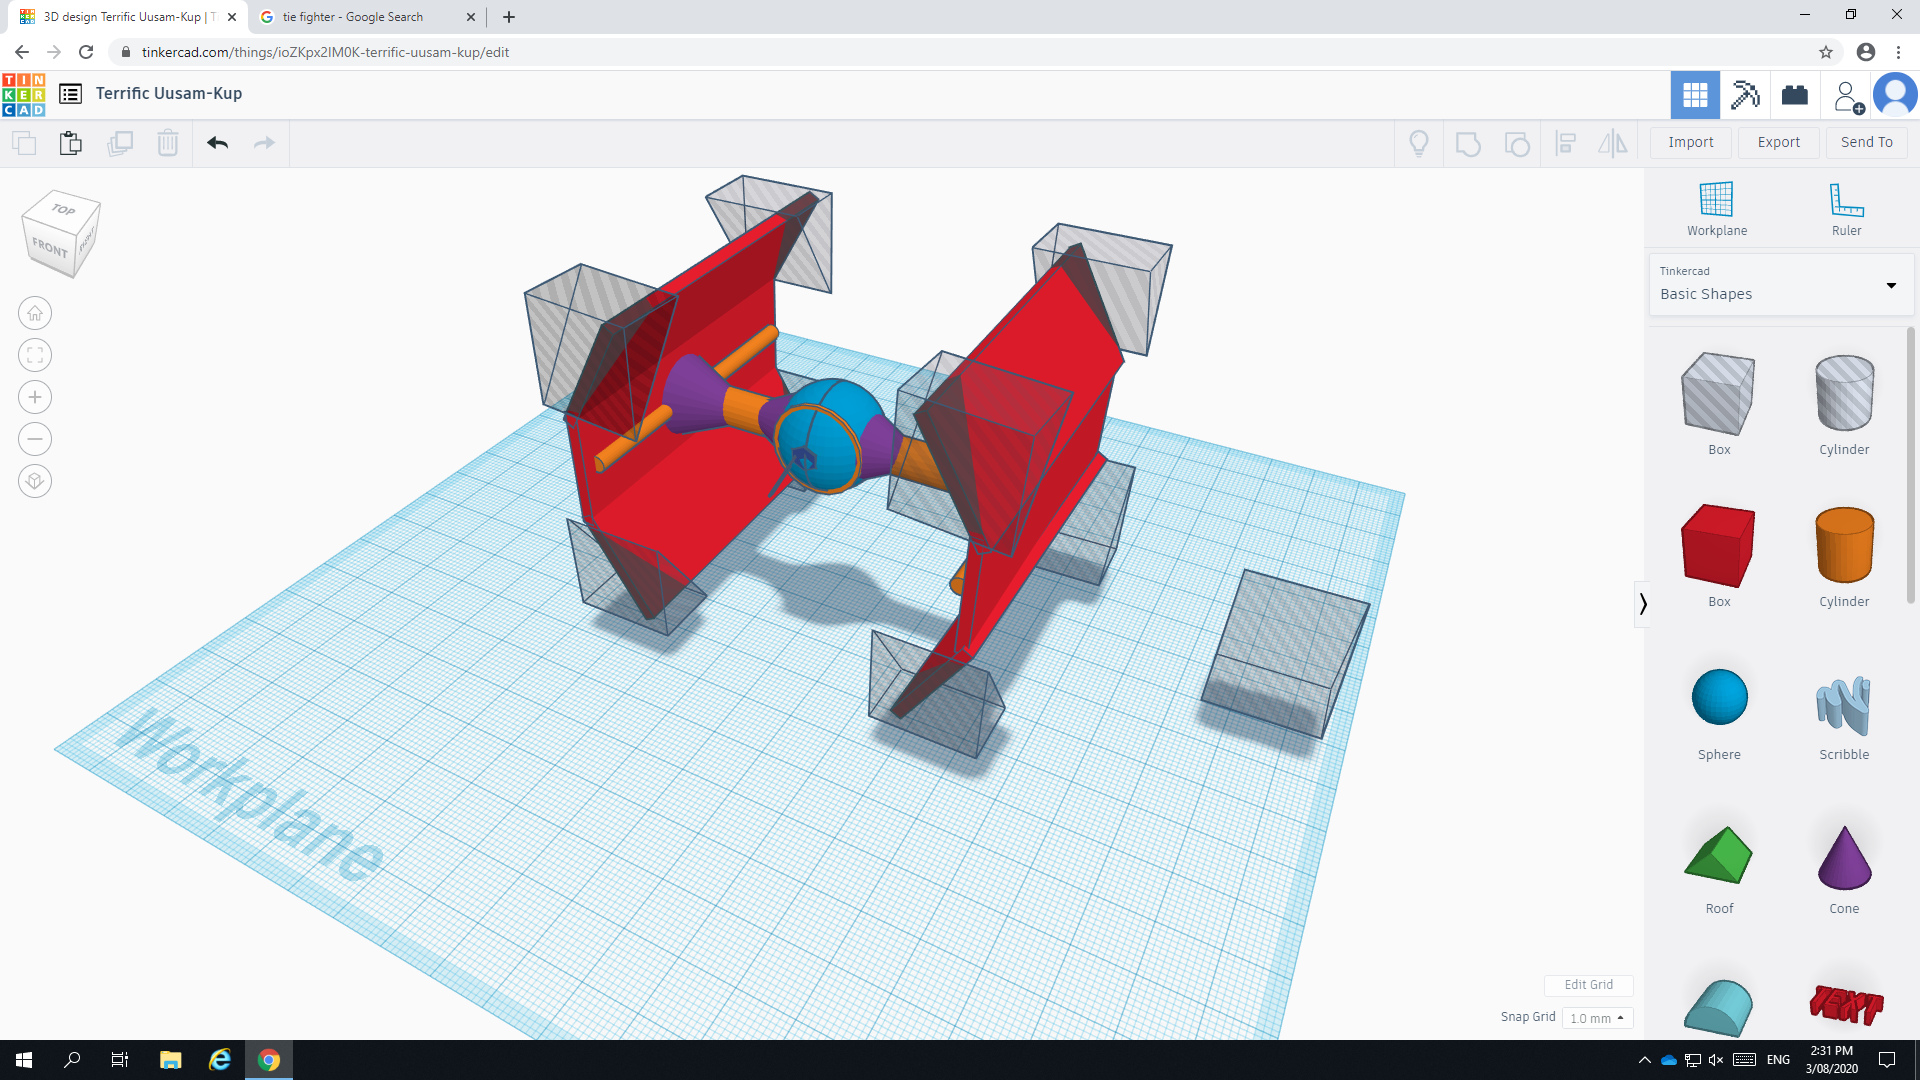Bookmark this page with the star
The image size is (1920, 1080).
coord(1826,52)
